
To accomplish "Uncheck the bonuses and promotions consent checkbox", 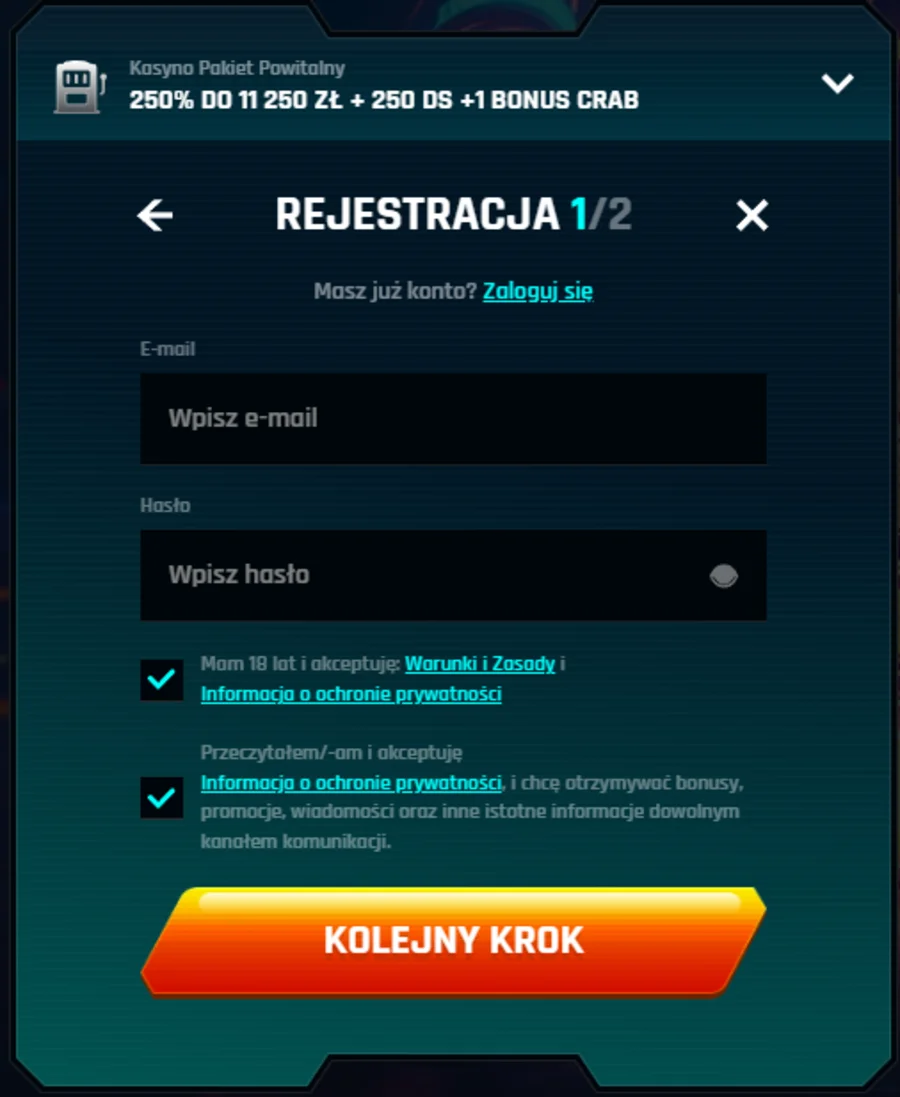I will [x=162, y=797].
